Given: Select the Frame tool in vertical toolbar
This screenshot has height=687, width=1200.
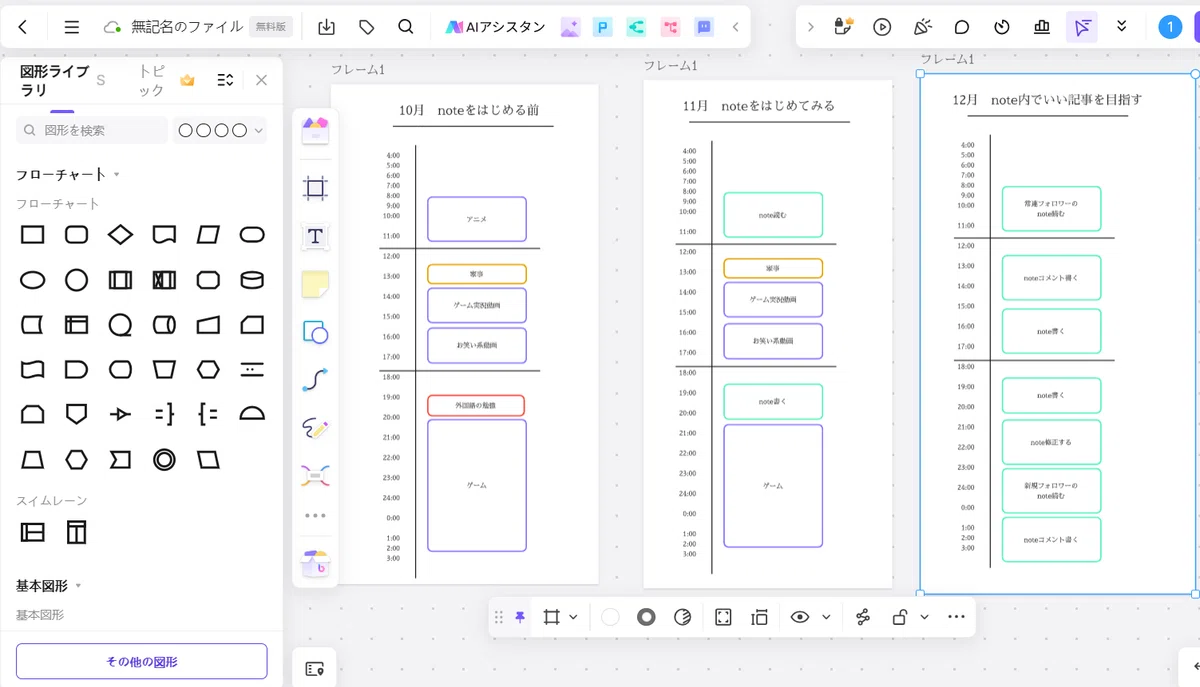Looking at the screenshot, I should pos(315,187).
